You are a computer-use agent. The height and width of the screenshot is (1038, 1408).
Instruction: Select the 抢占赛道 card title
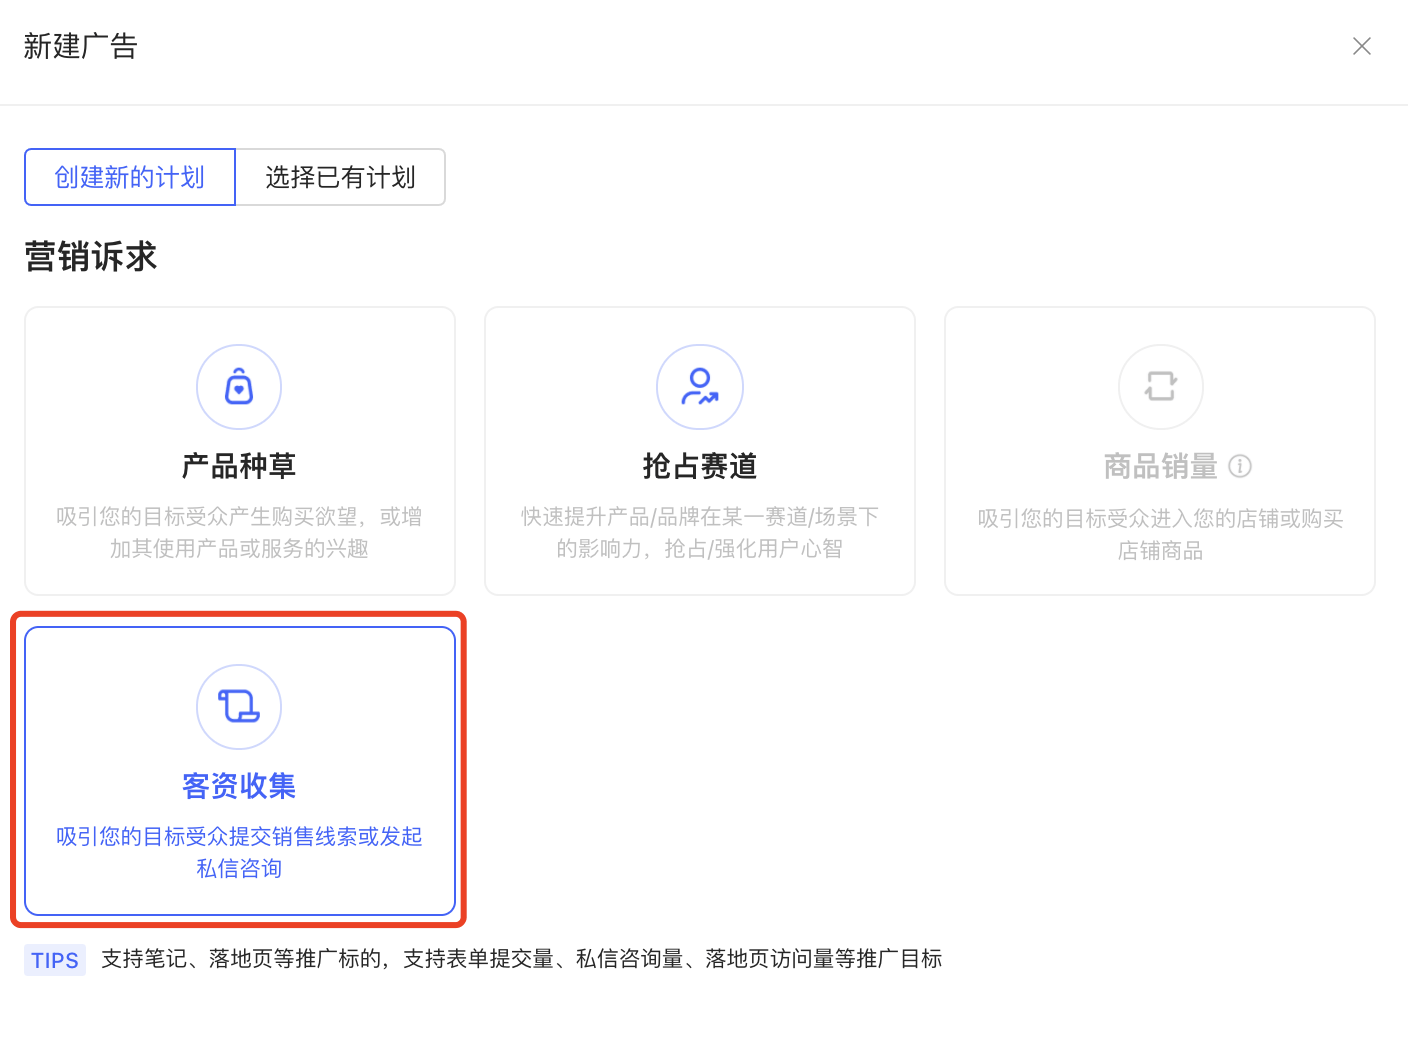pyautogui.click(x=700, y=466)
